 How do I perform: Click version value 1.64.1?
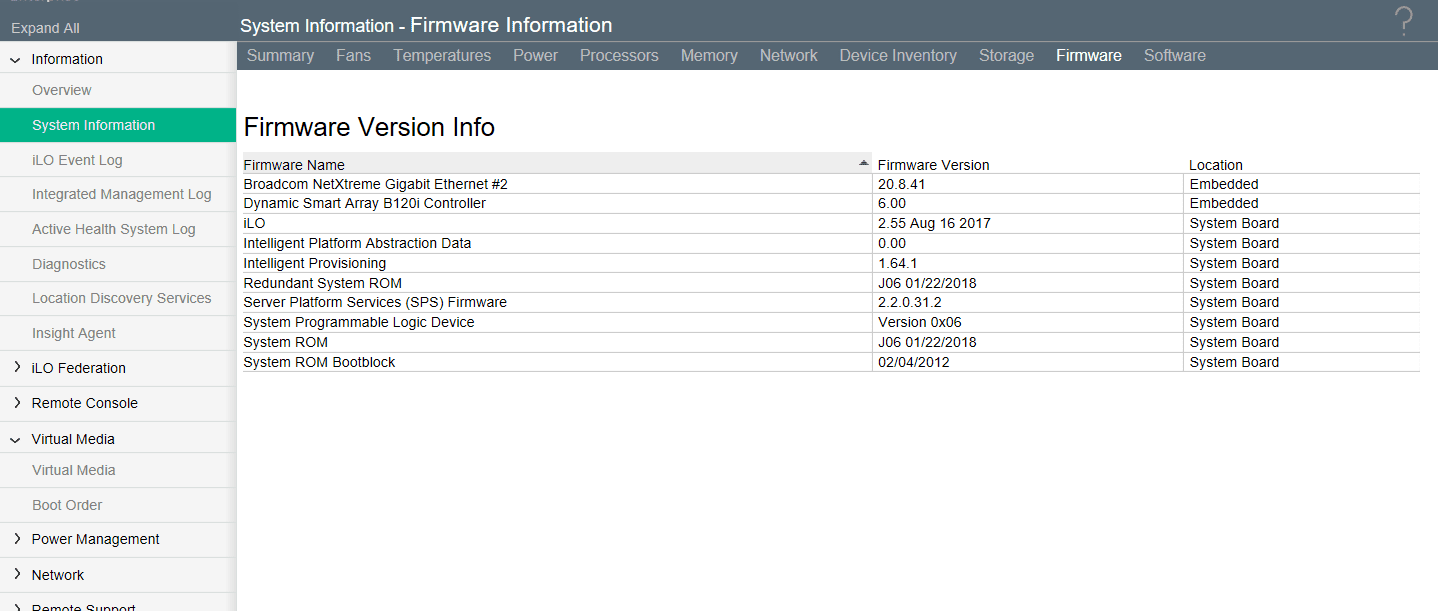(x=898, y=263)
